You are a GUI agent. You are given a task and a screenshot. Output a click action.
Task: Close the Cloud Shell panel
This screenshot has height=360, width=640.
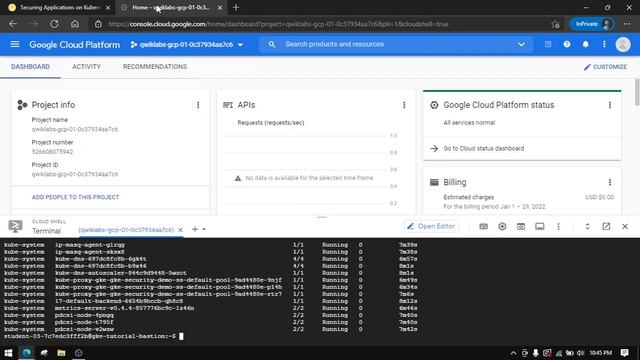point(625,226)
